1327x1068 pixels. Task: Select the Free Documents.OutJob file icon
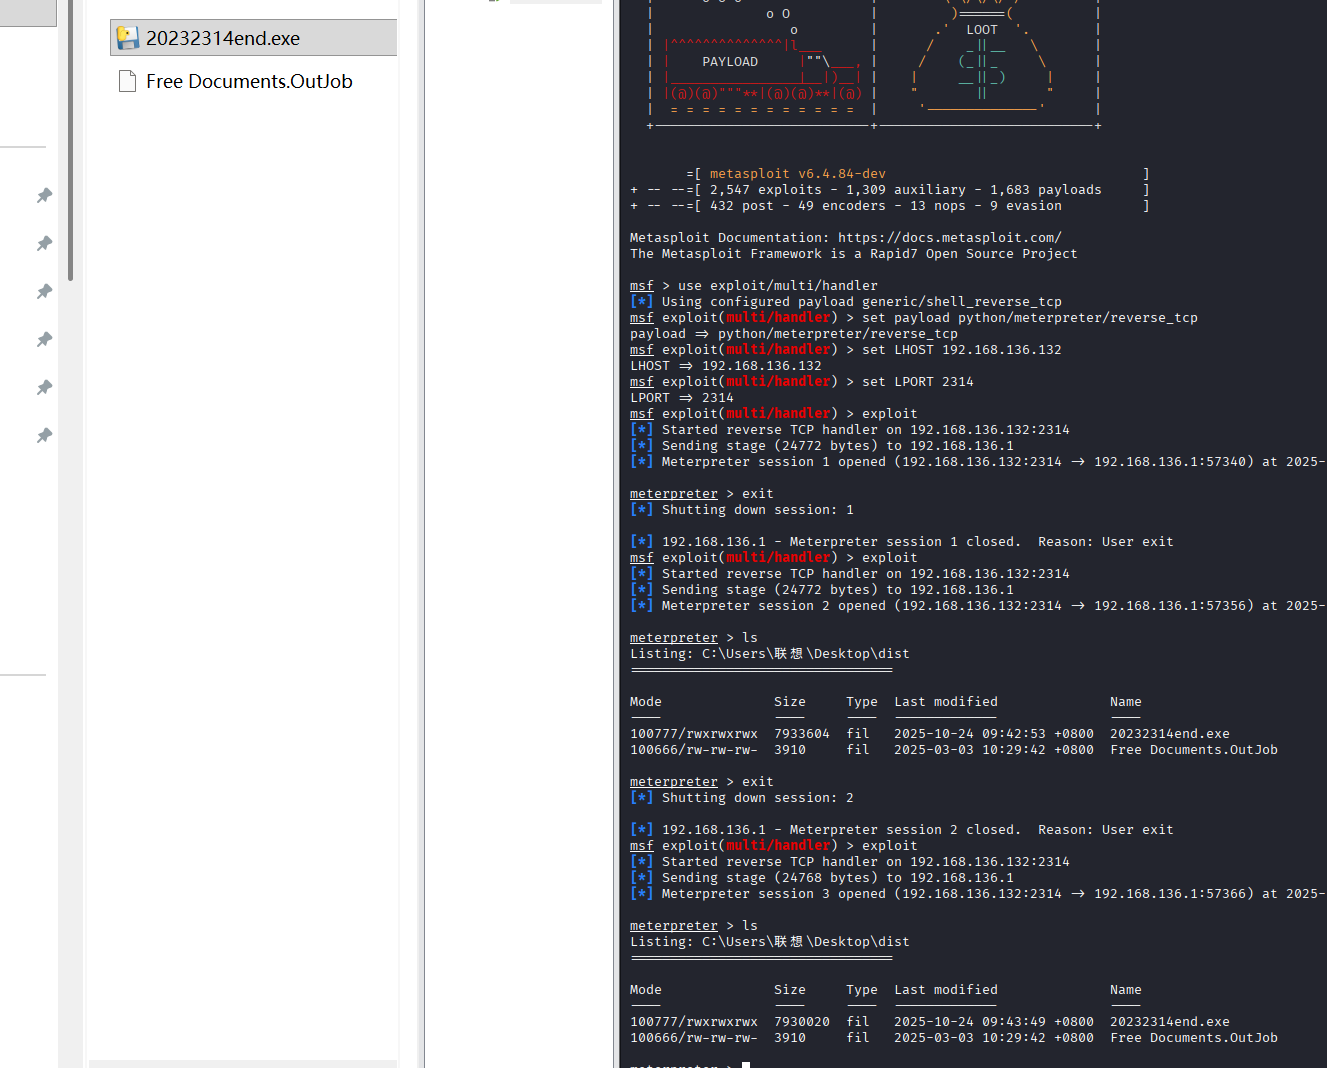pyautogui.click(x=127, y=81)
